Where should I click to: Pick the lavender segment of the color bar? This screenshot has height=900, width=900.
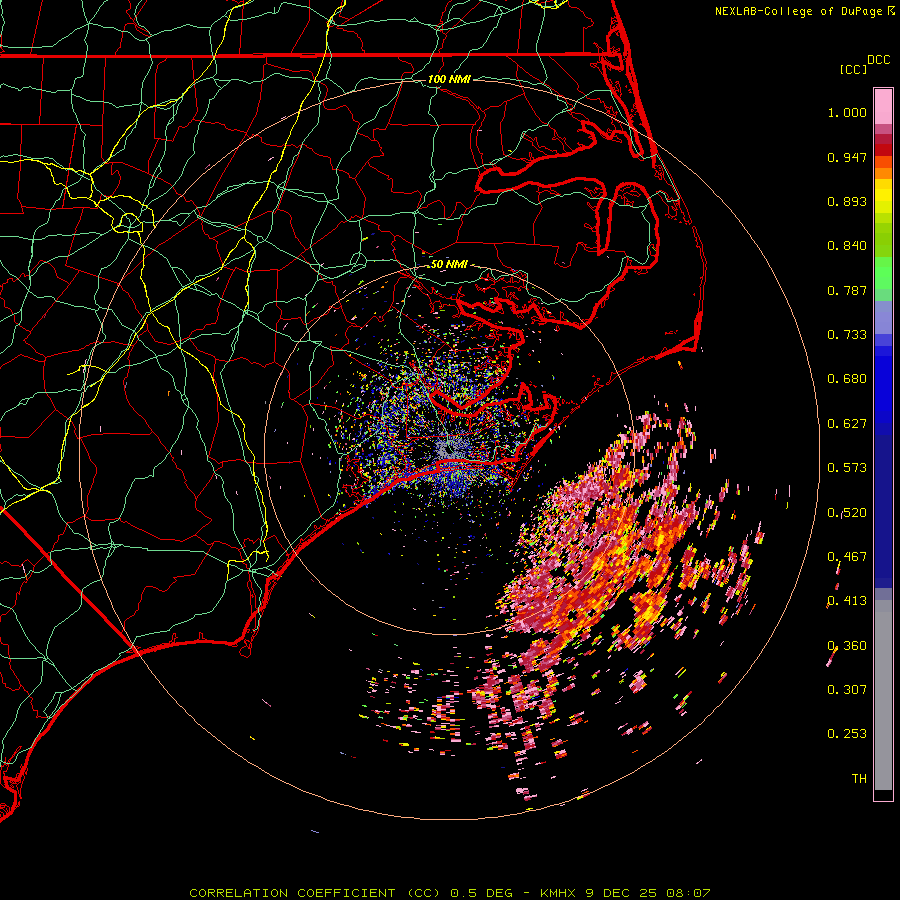883,317
